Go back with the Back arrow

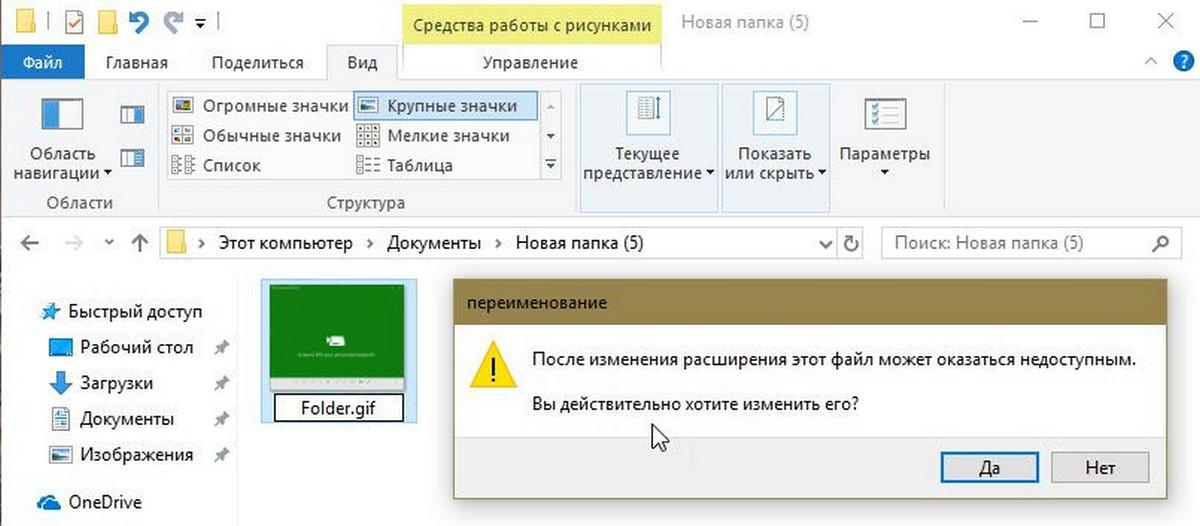(29, 243)
